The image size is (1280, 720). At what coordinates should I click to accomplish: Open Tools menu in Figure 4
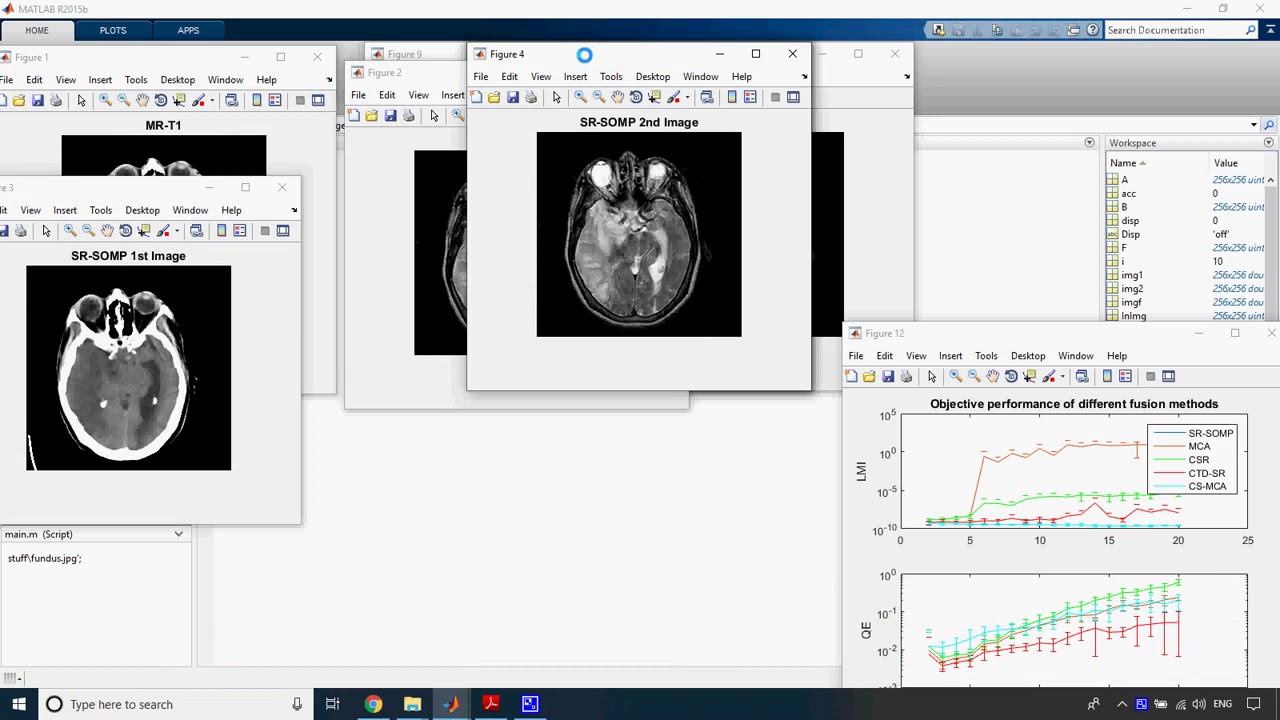coord(611,76)
